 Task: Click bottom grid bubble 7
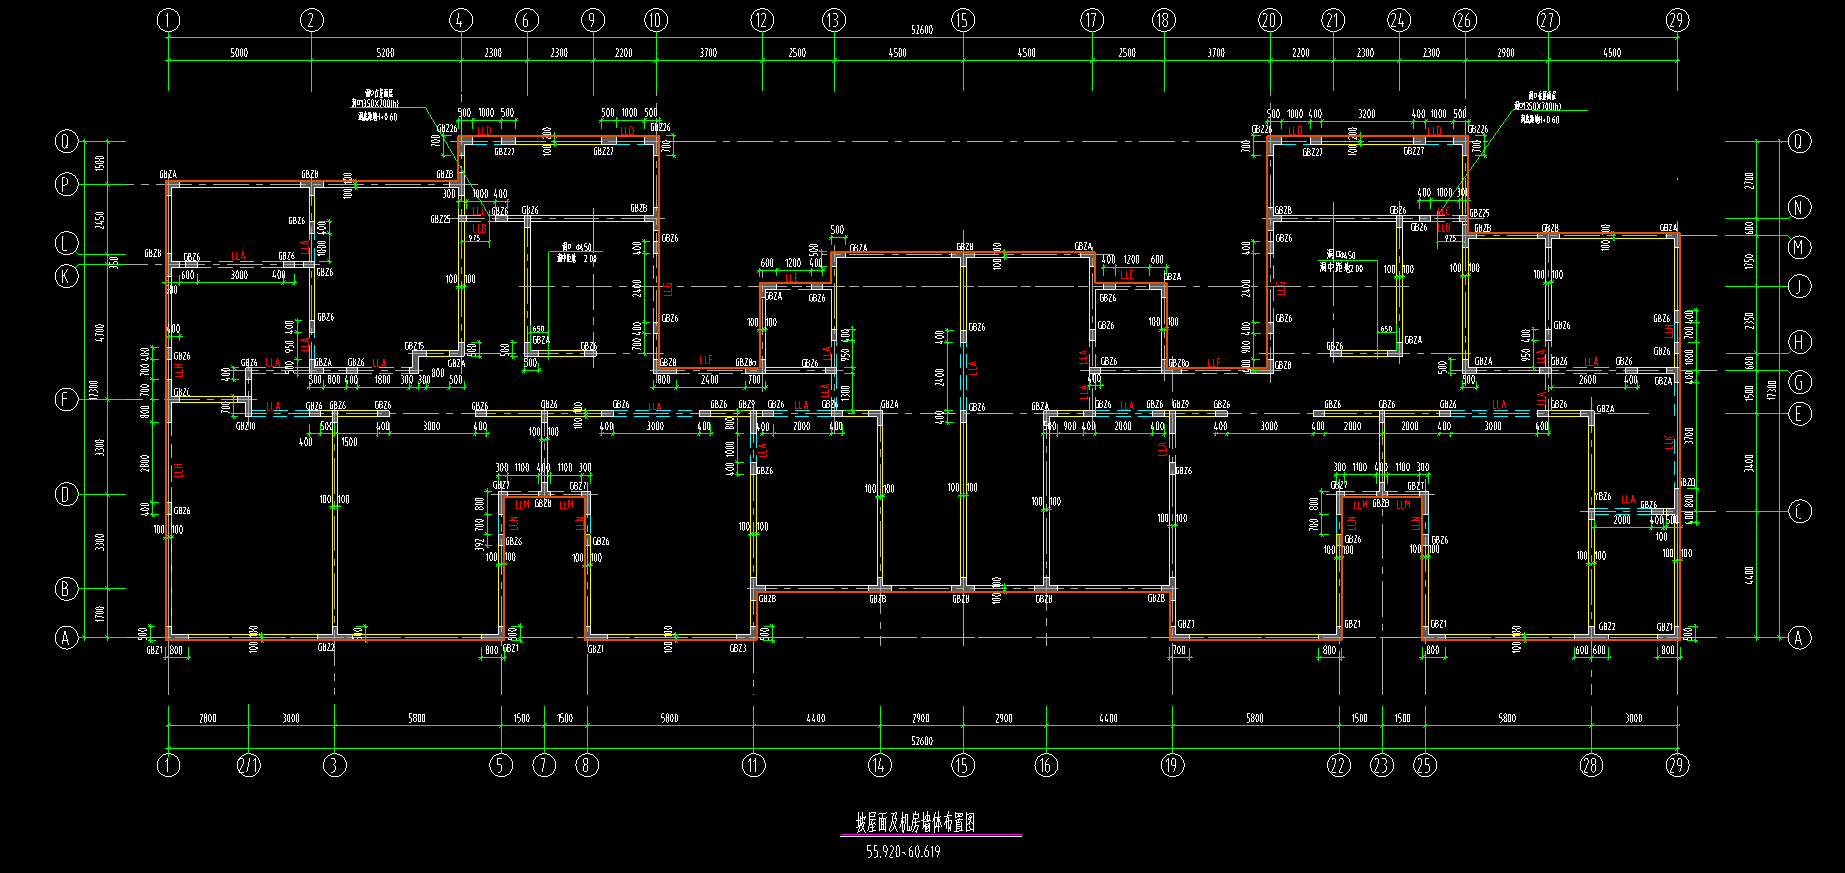[x=544, y=766]
